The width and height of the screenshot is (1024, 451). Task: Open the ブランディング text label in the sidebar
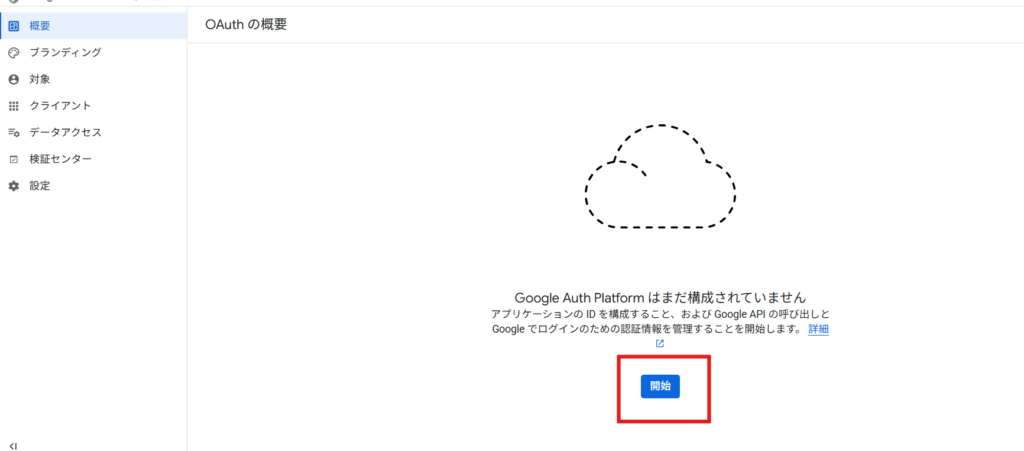[x=65, y=52]
